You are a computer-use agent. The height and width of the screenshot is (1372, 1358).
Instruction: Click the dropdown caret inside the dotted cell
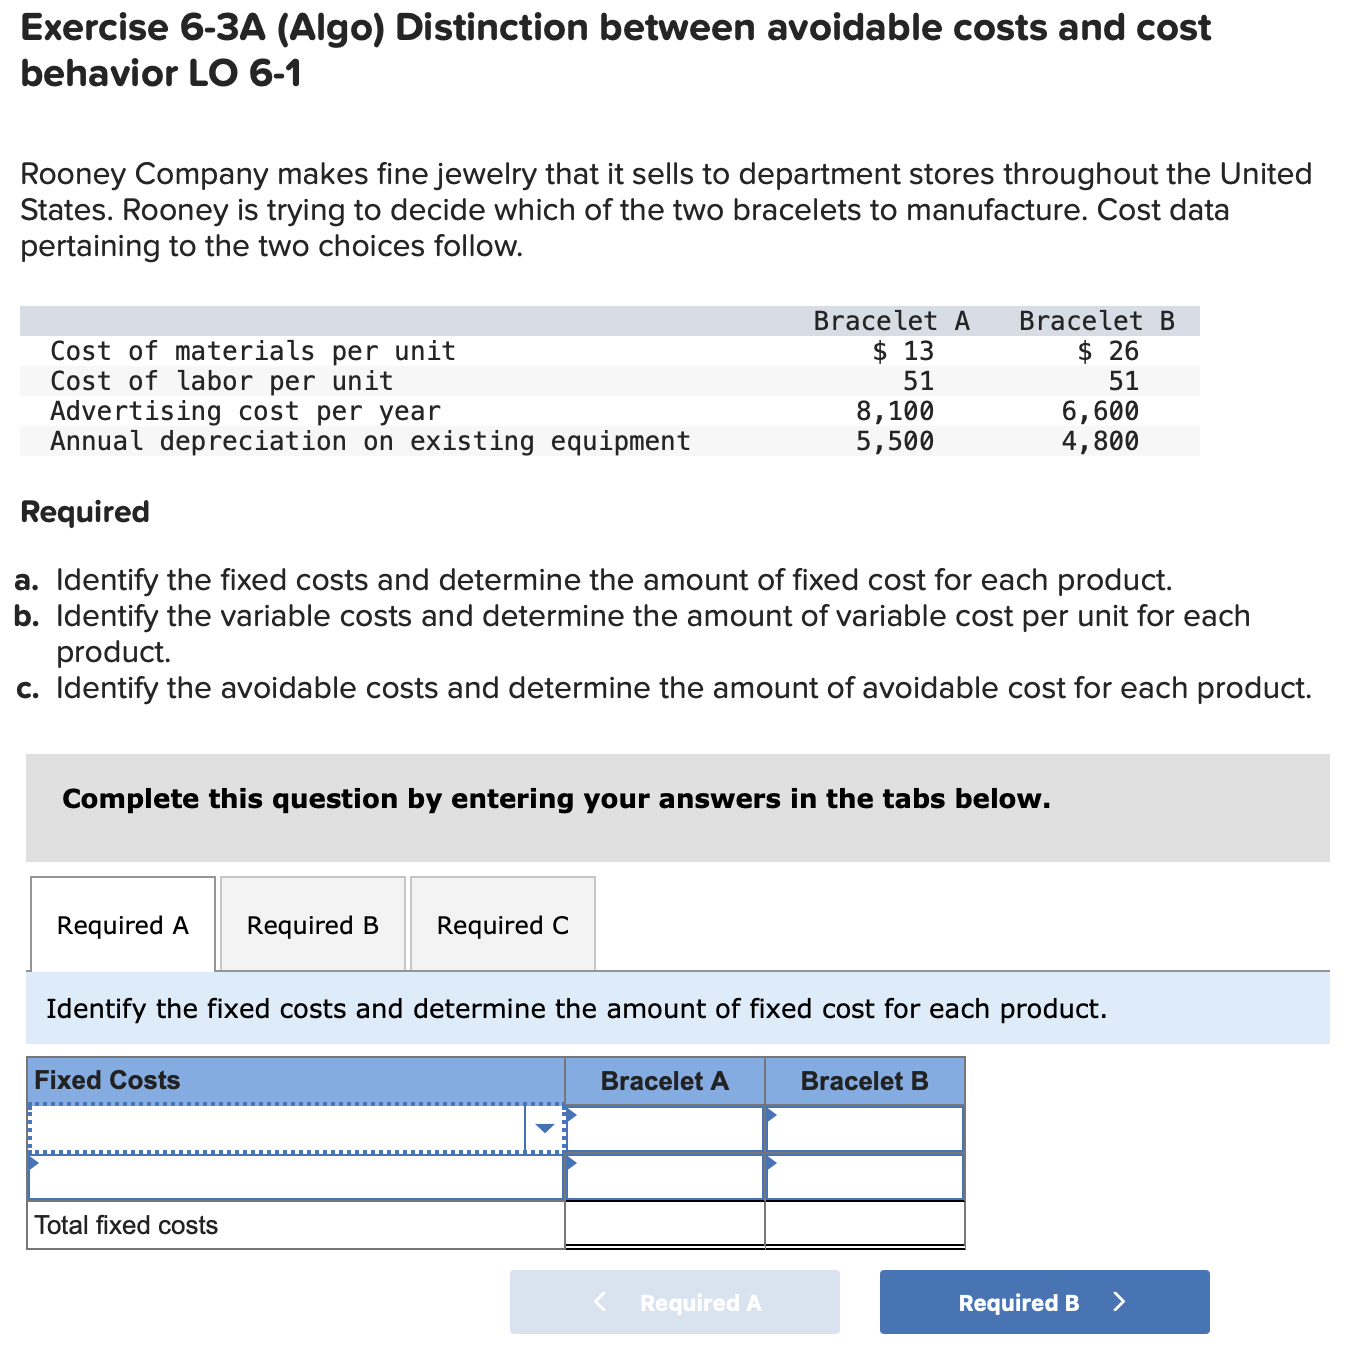[544, 1126]
